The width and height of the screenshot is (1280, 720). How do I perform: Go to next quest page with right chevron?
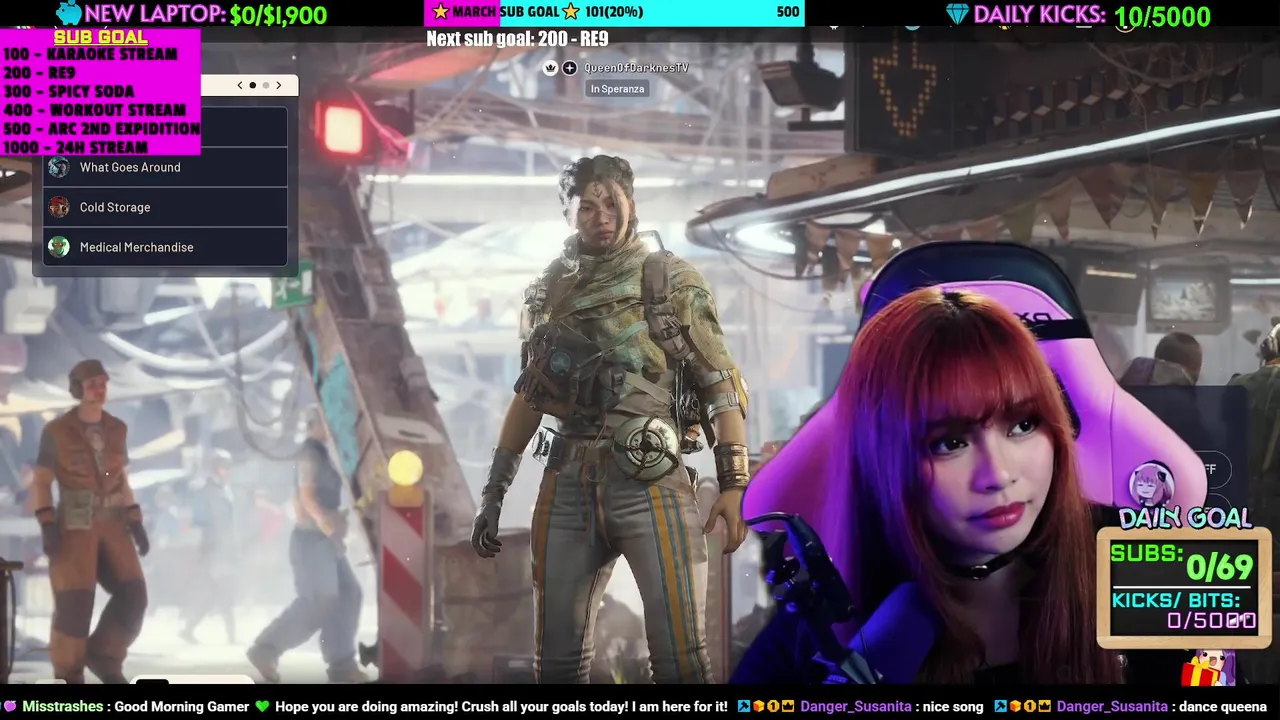[x=279, y=85]
